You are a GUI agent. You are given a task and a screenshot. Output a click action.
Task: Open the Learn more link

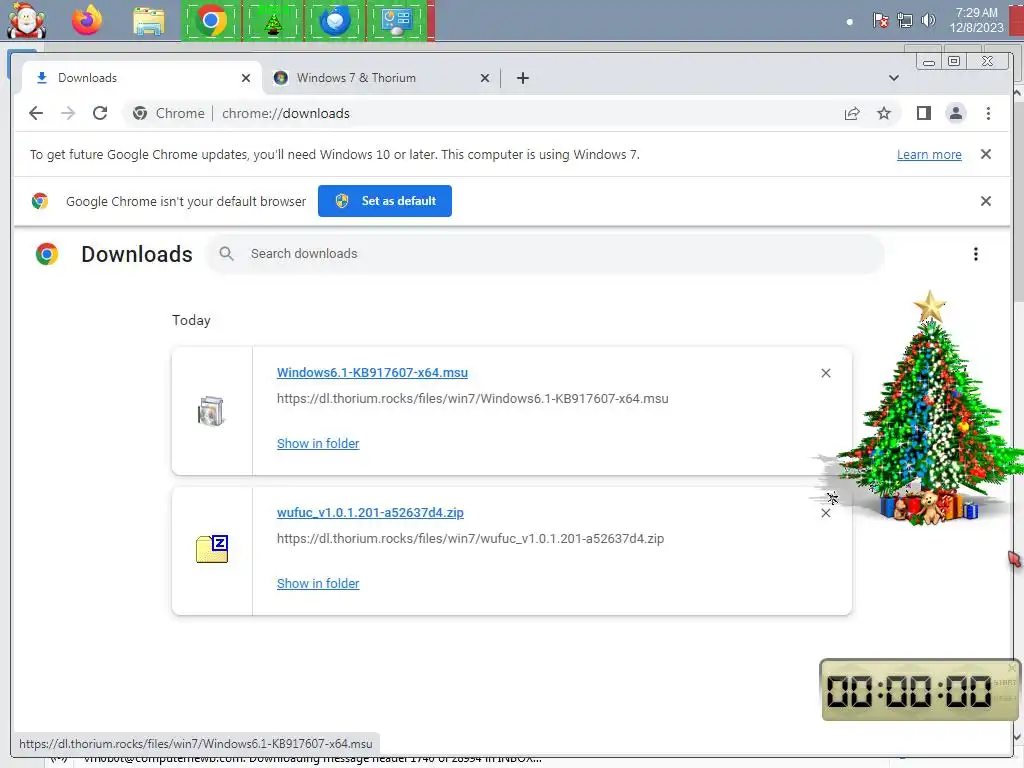pyautogui.click(x=929, y=155)
